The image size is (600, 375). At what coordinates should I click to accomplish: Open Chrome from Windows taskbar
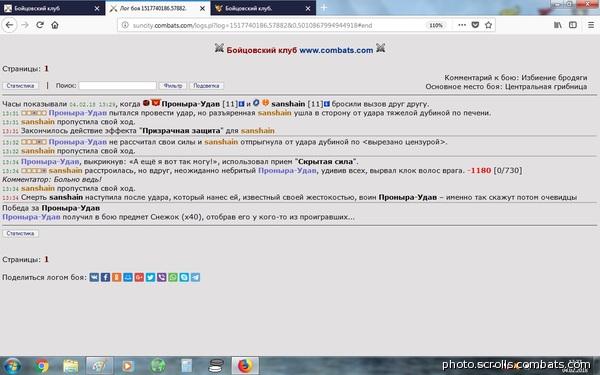point(42,366)
